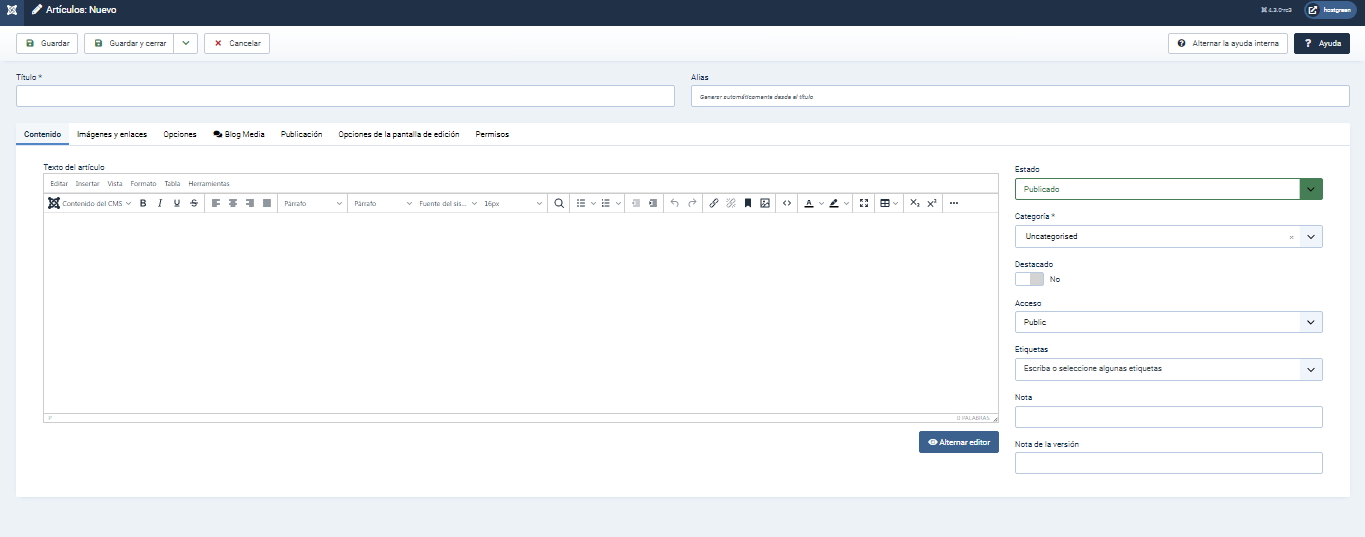
Task: Open source code view icon
Action: (787, 203)
